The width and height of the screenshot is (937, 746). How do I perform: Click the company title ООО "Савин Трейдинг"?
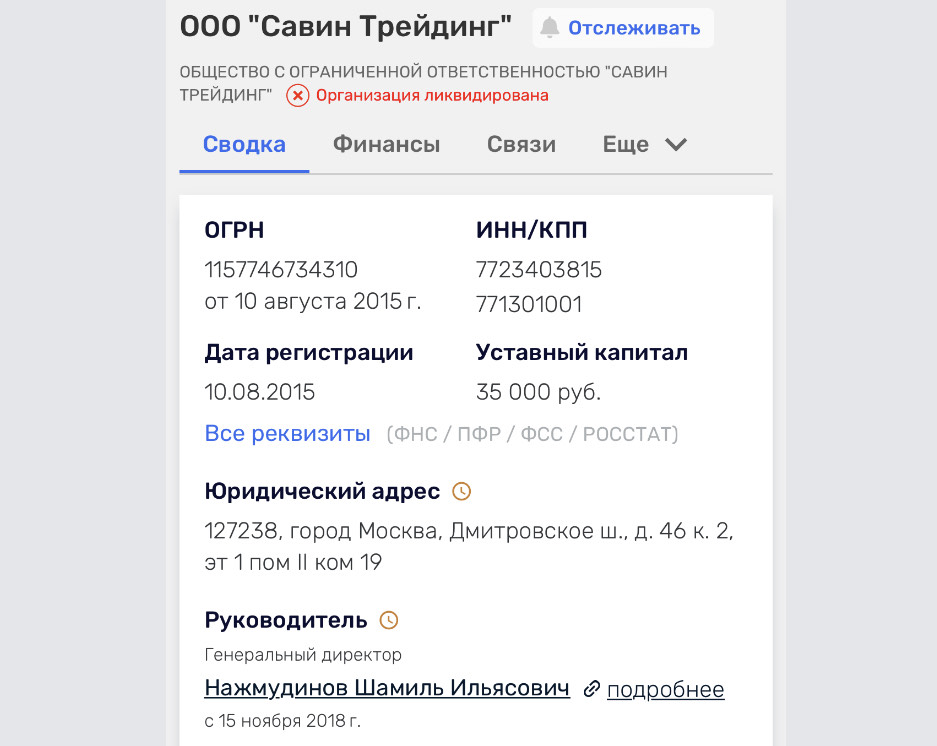(346, 27)
